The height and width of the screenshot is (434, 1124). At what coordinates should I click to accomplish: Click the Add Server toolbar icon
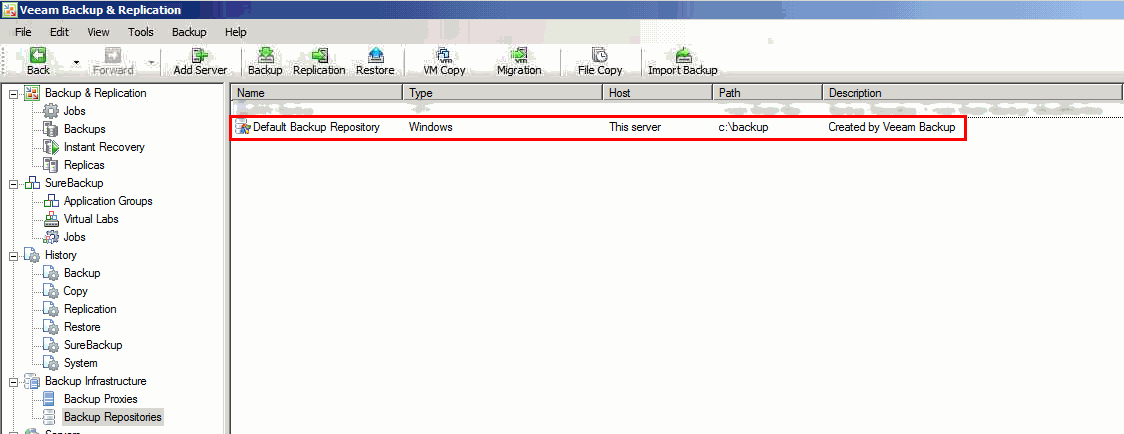200,56
